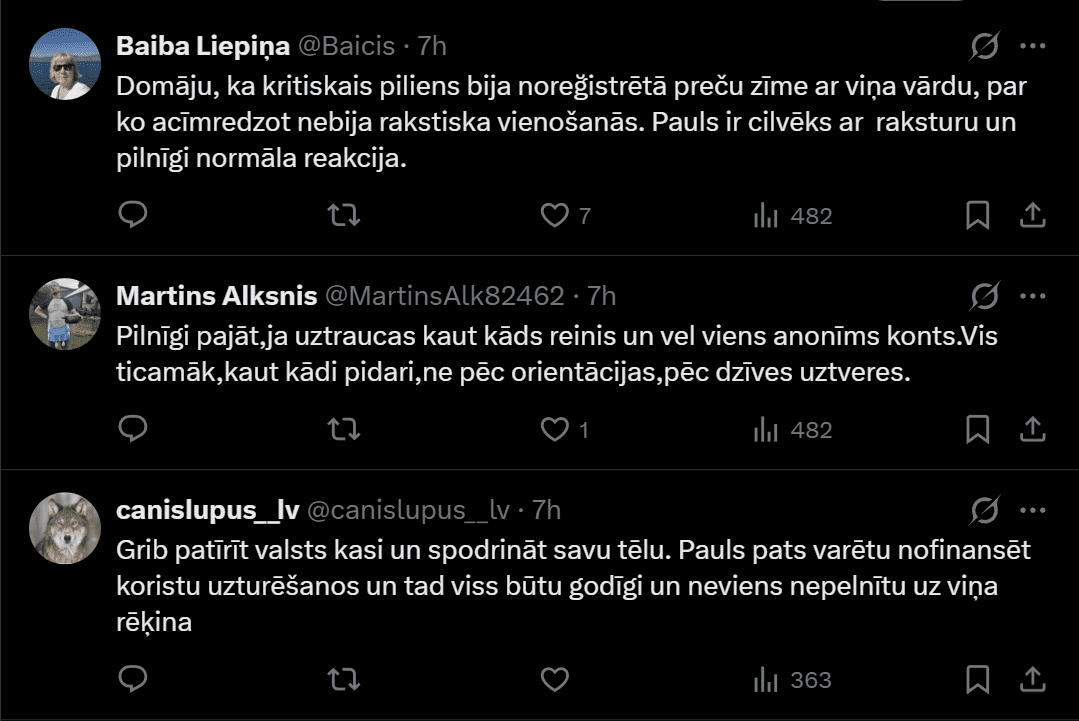Open the @MartinsAlk82462 handle link
1079x721 pixels.
[445, 296]
